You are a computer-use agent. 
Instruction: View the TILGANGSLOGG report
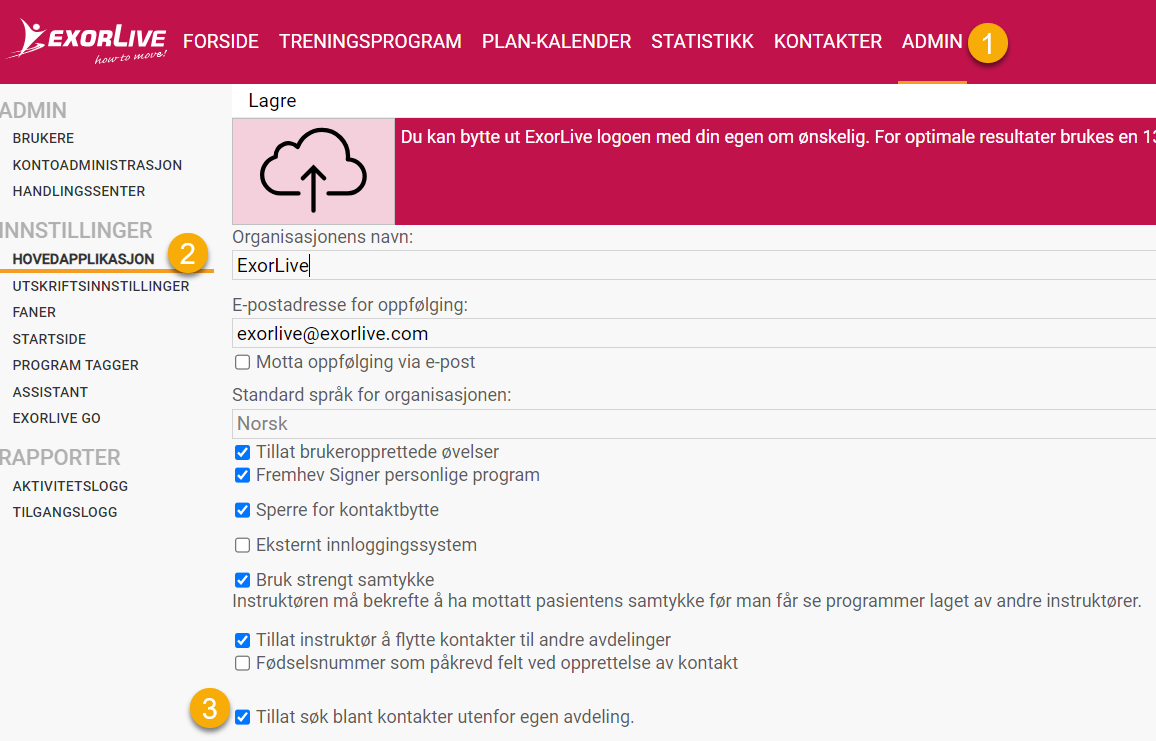(65, 512)
